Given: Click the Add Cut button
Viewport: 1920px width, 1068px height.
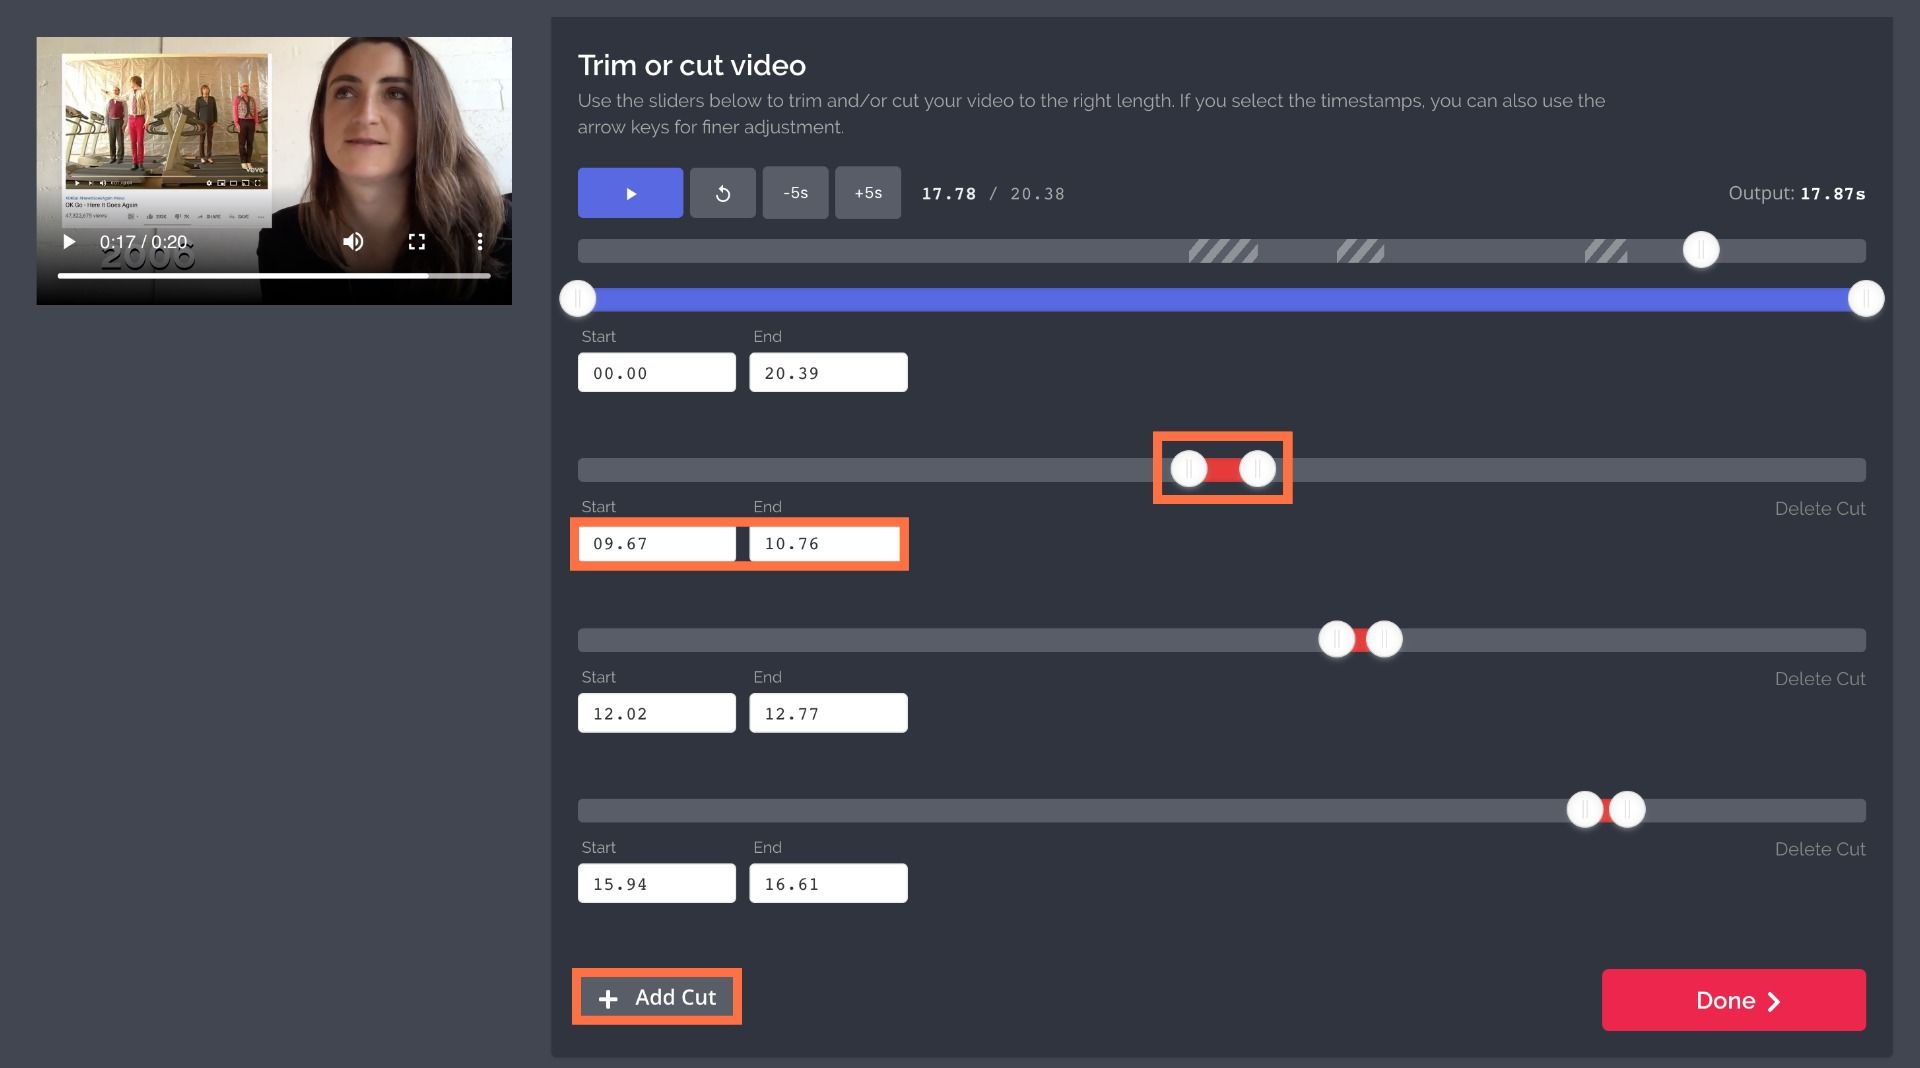Looking at the screenshot, I should coord(657,997).
